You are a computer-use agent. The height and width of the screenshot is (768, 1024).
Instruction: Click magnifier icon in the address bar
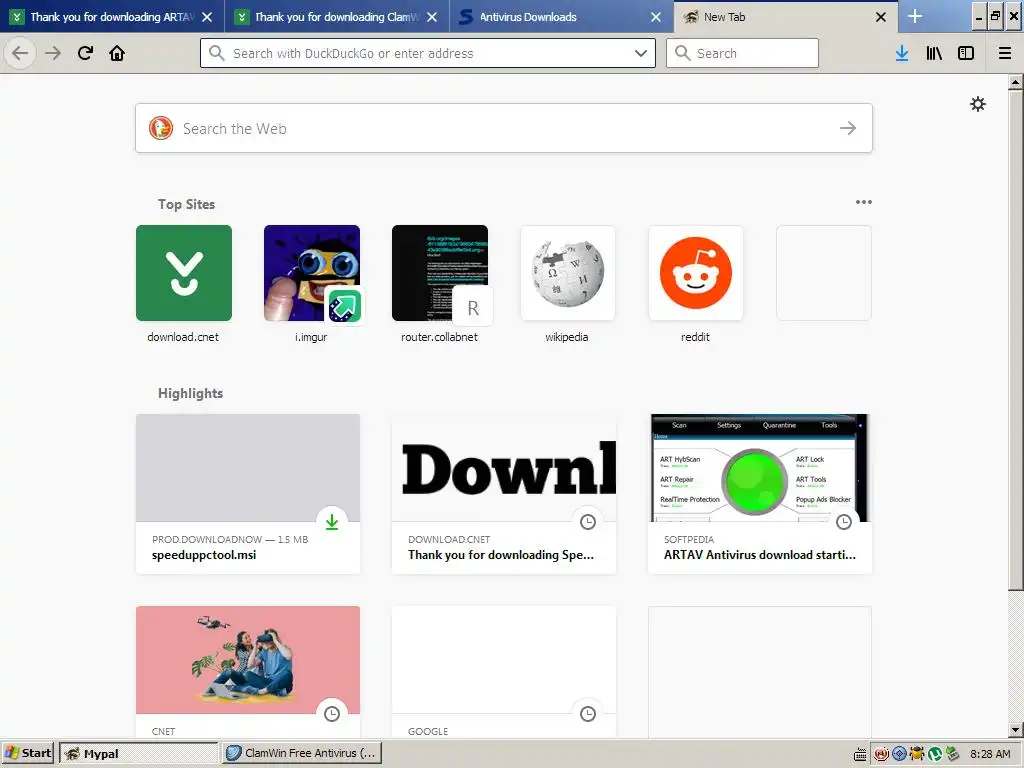click(217, 53)
